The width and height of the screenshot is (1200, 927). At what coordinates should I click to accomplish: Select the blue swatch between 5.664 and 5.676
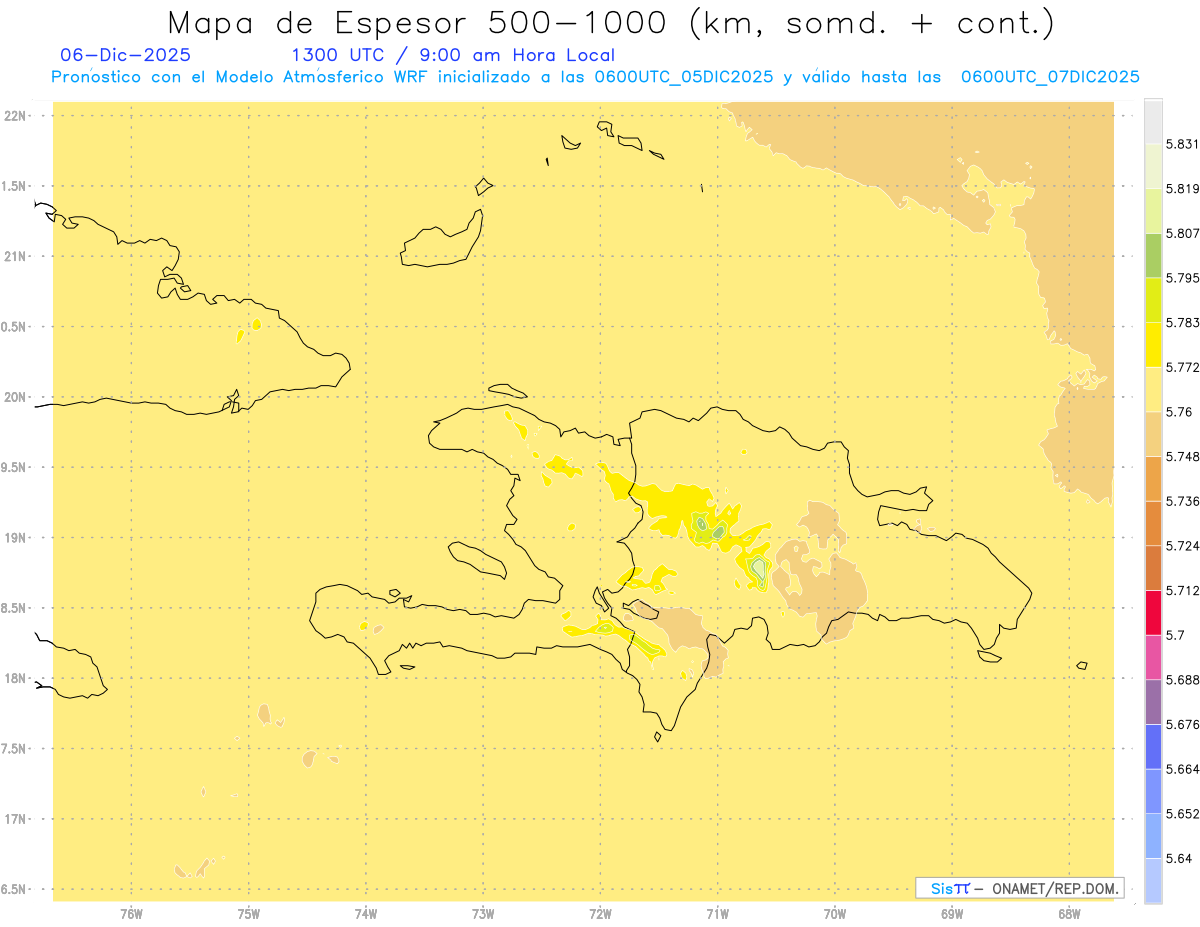[x=1153, y=747]
